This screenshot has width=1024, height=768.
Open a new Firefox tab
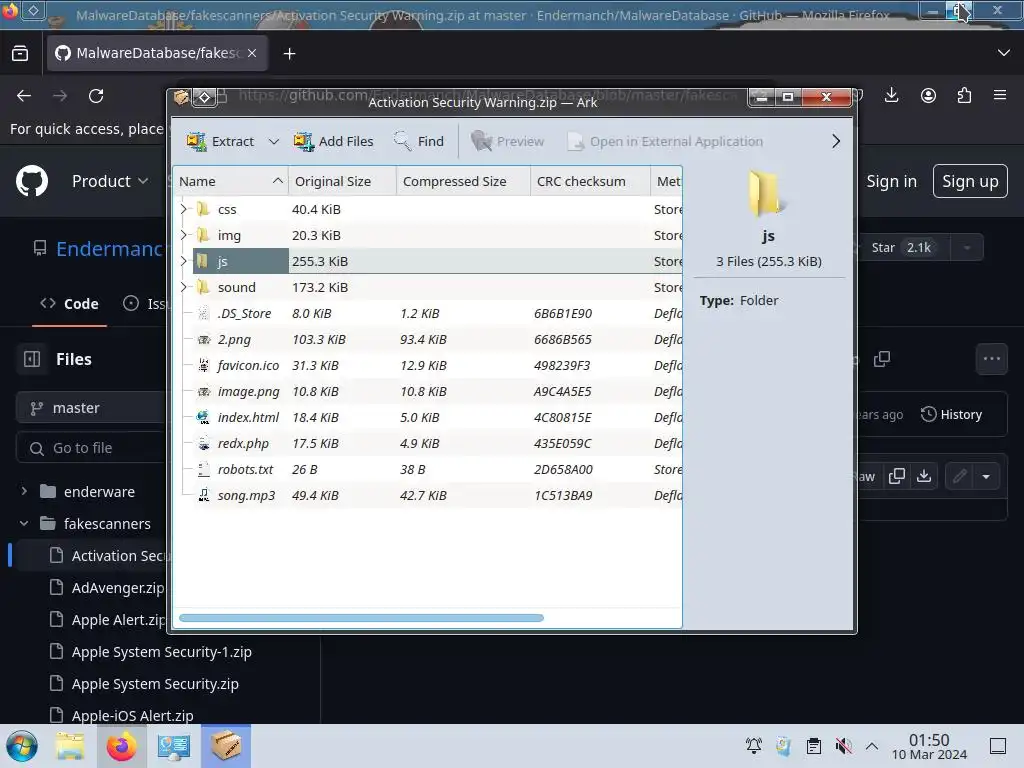pos(289,54)
